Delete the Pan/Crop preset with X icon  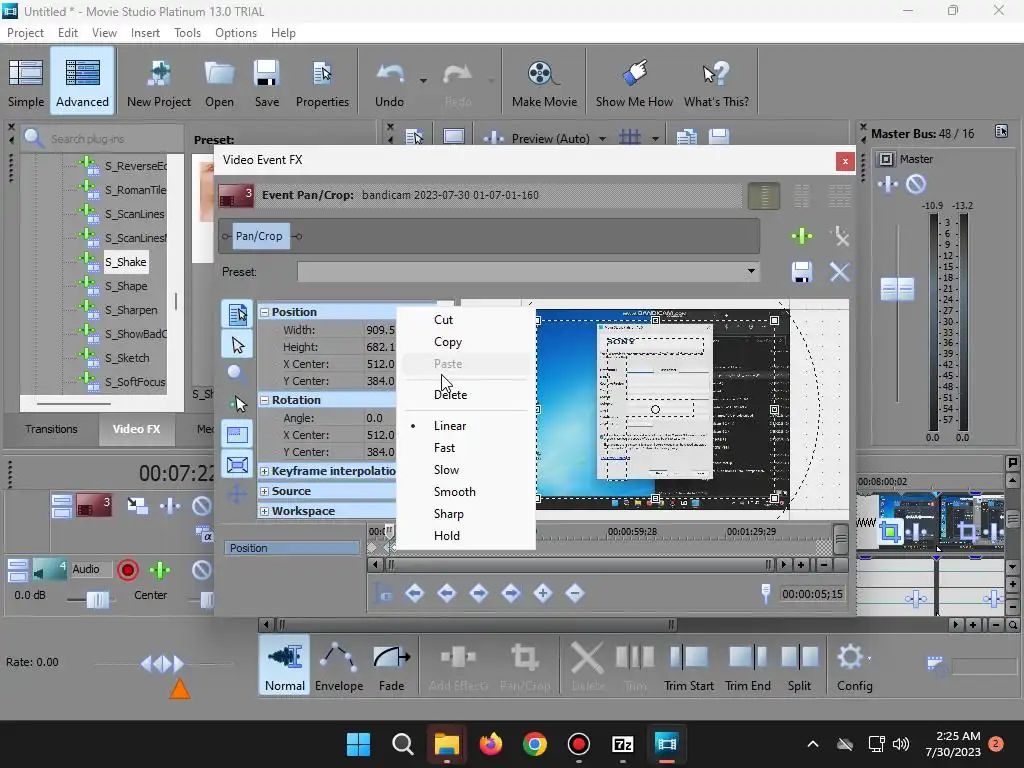(x=840, y=272)
